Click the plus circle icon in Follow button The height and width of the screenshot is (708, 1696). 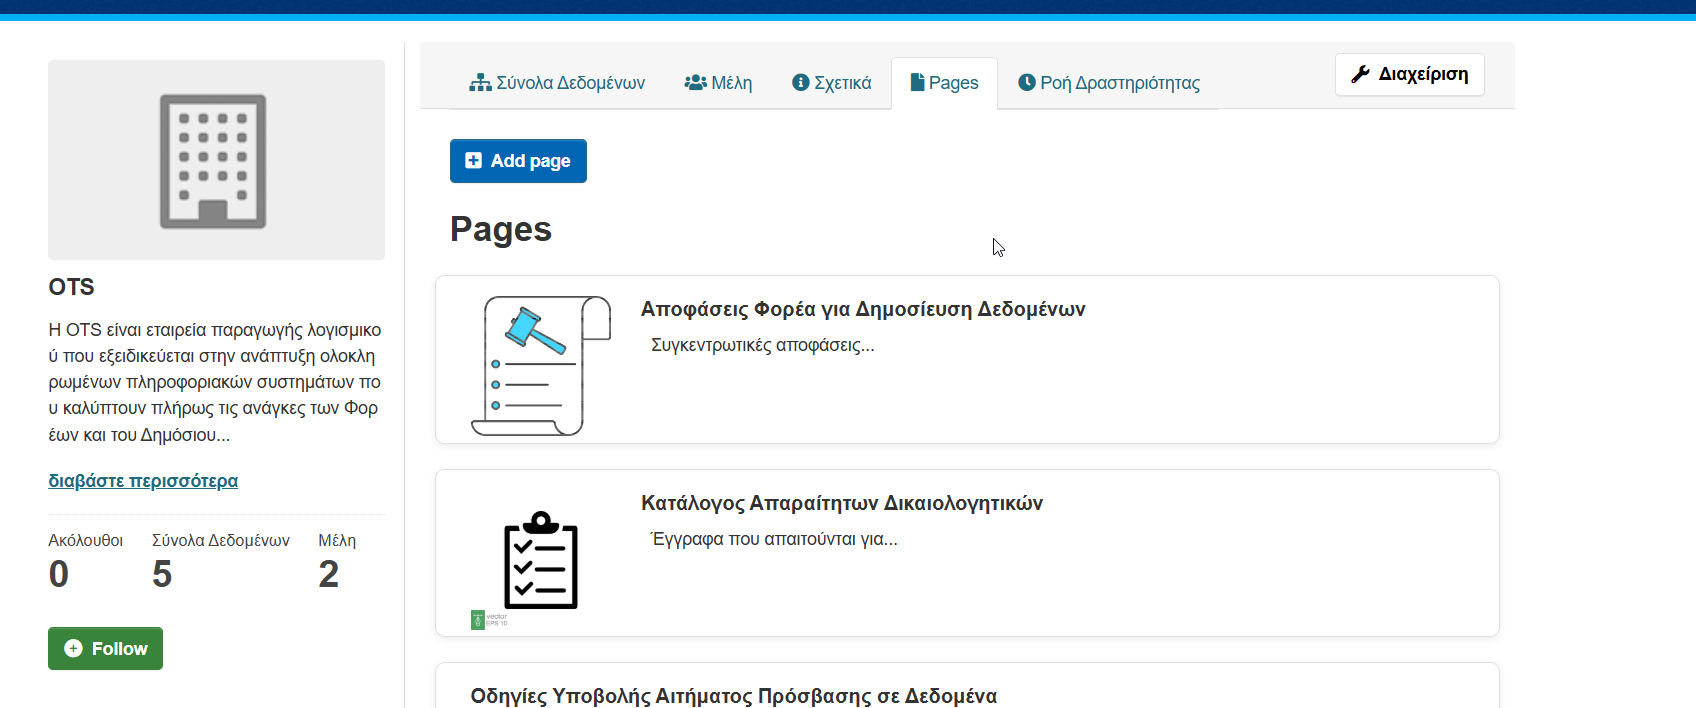(x=73, y=649)
